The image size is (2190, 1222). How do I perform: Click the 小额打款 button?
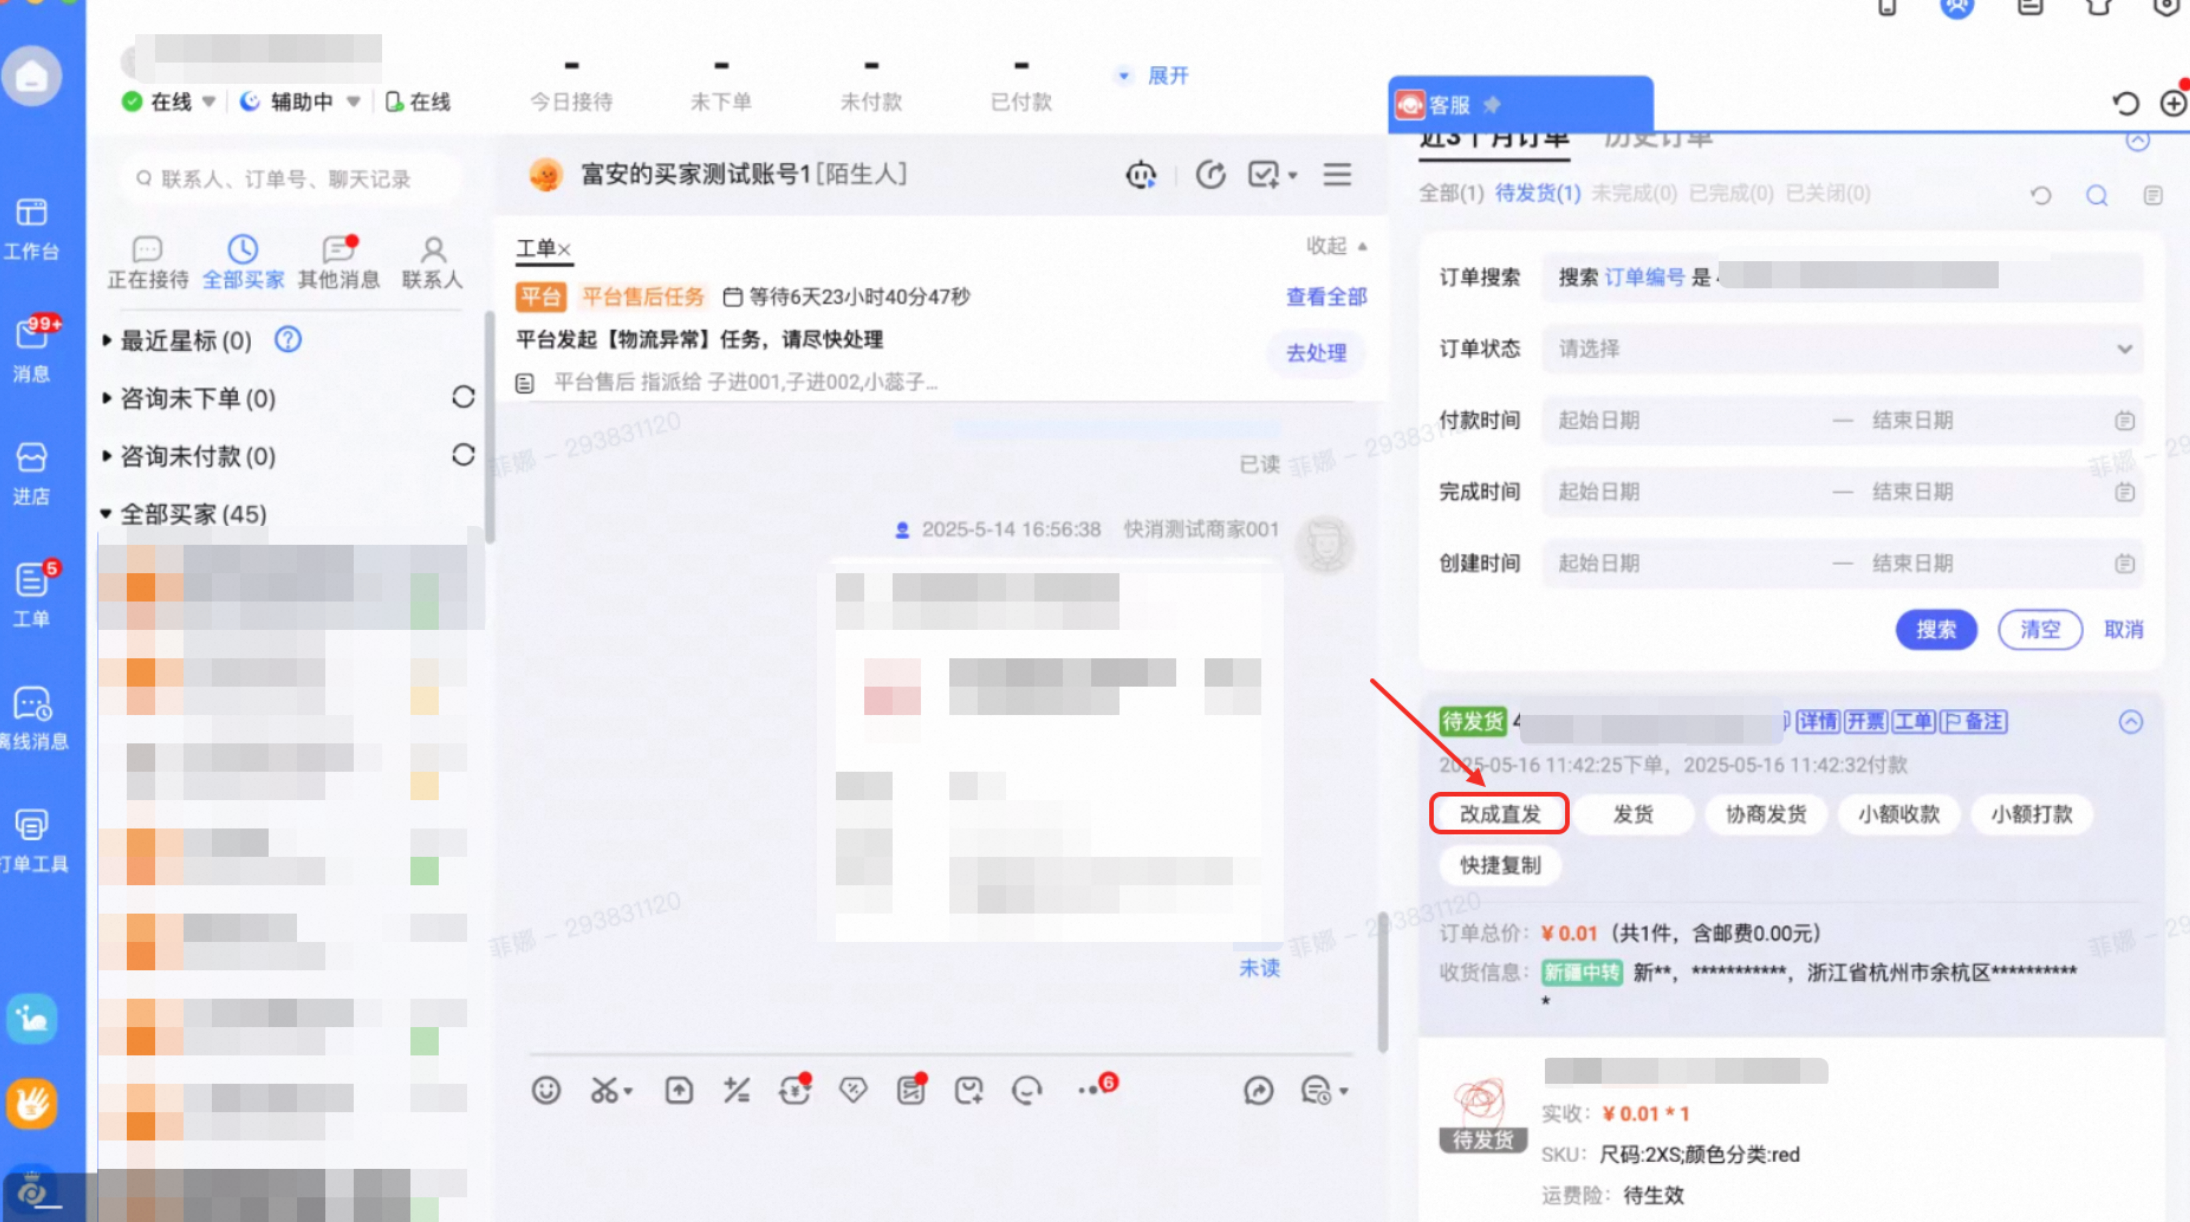click(x=2031, y=814)
